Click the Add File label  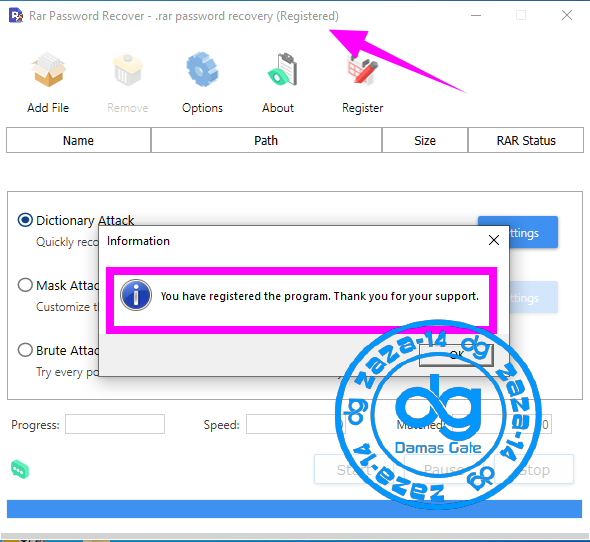coord(48,108)
